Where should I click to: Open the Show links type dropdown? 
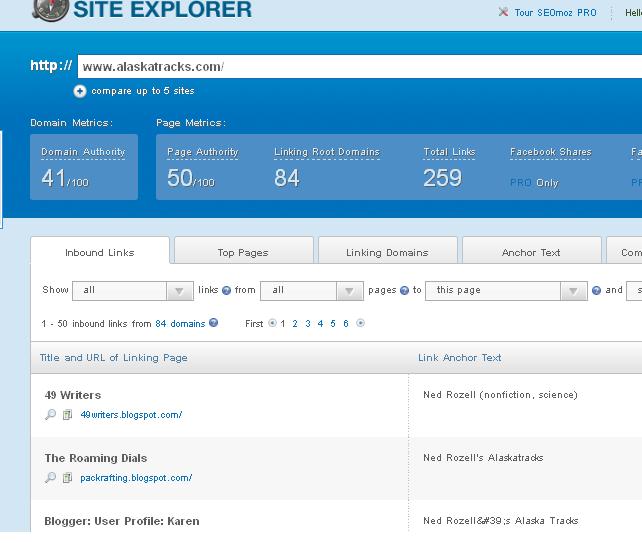click(x=133, y=291)
